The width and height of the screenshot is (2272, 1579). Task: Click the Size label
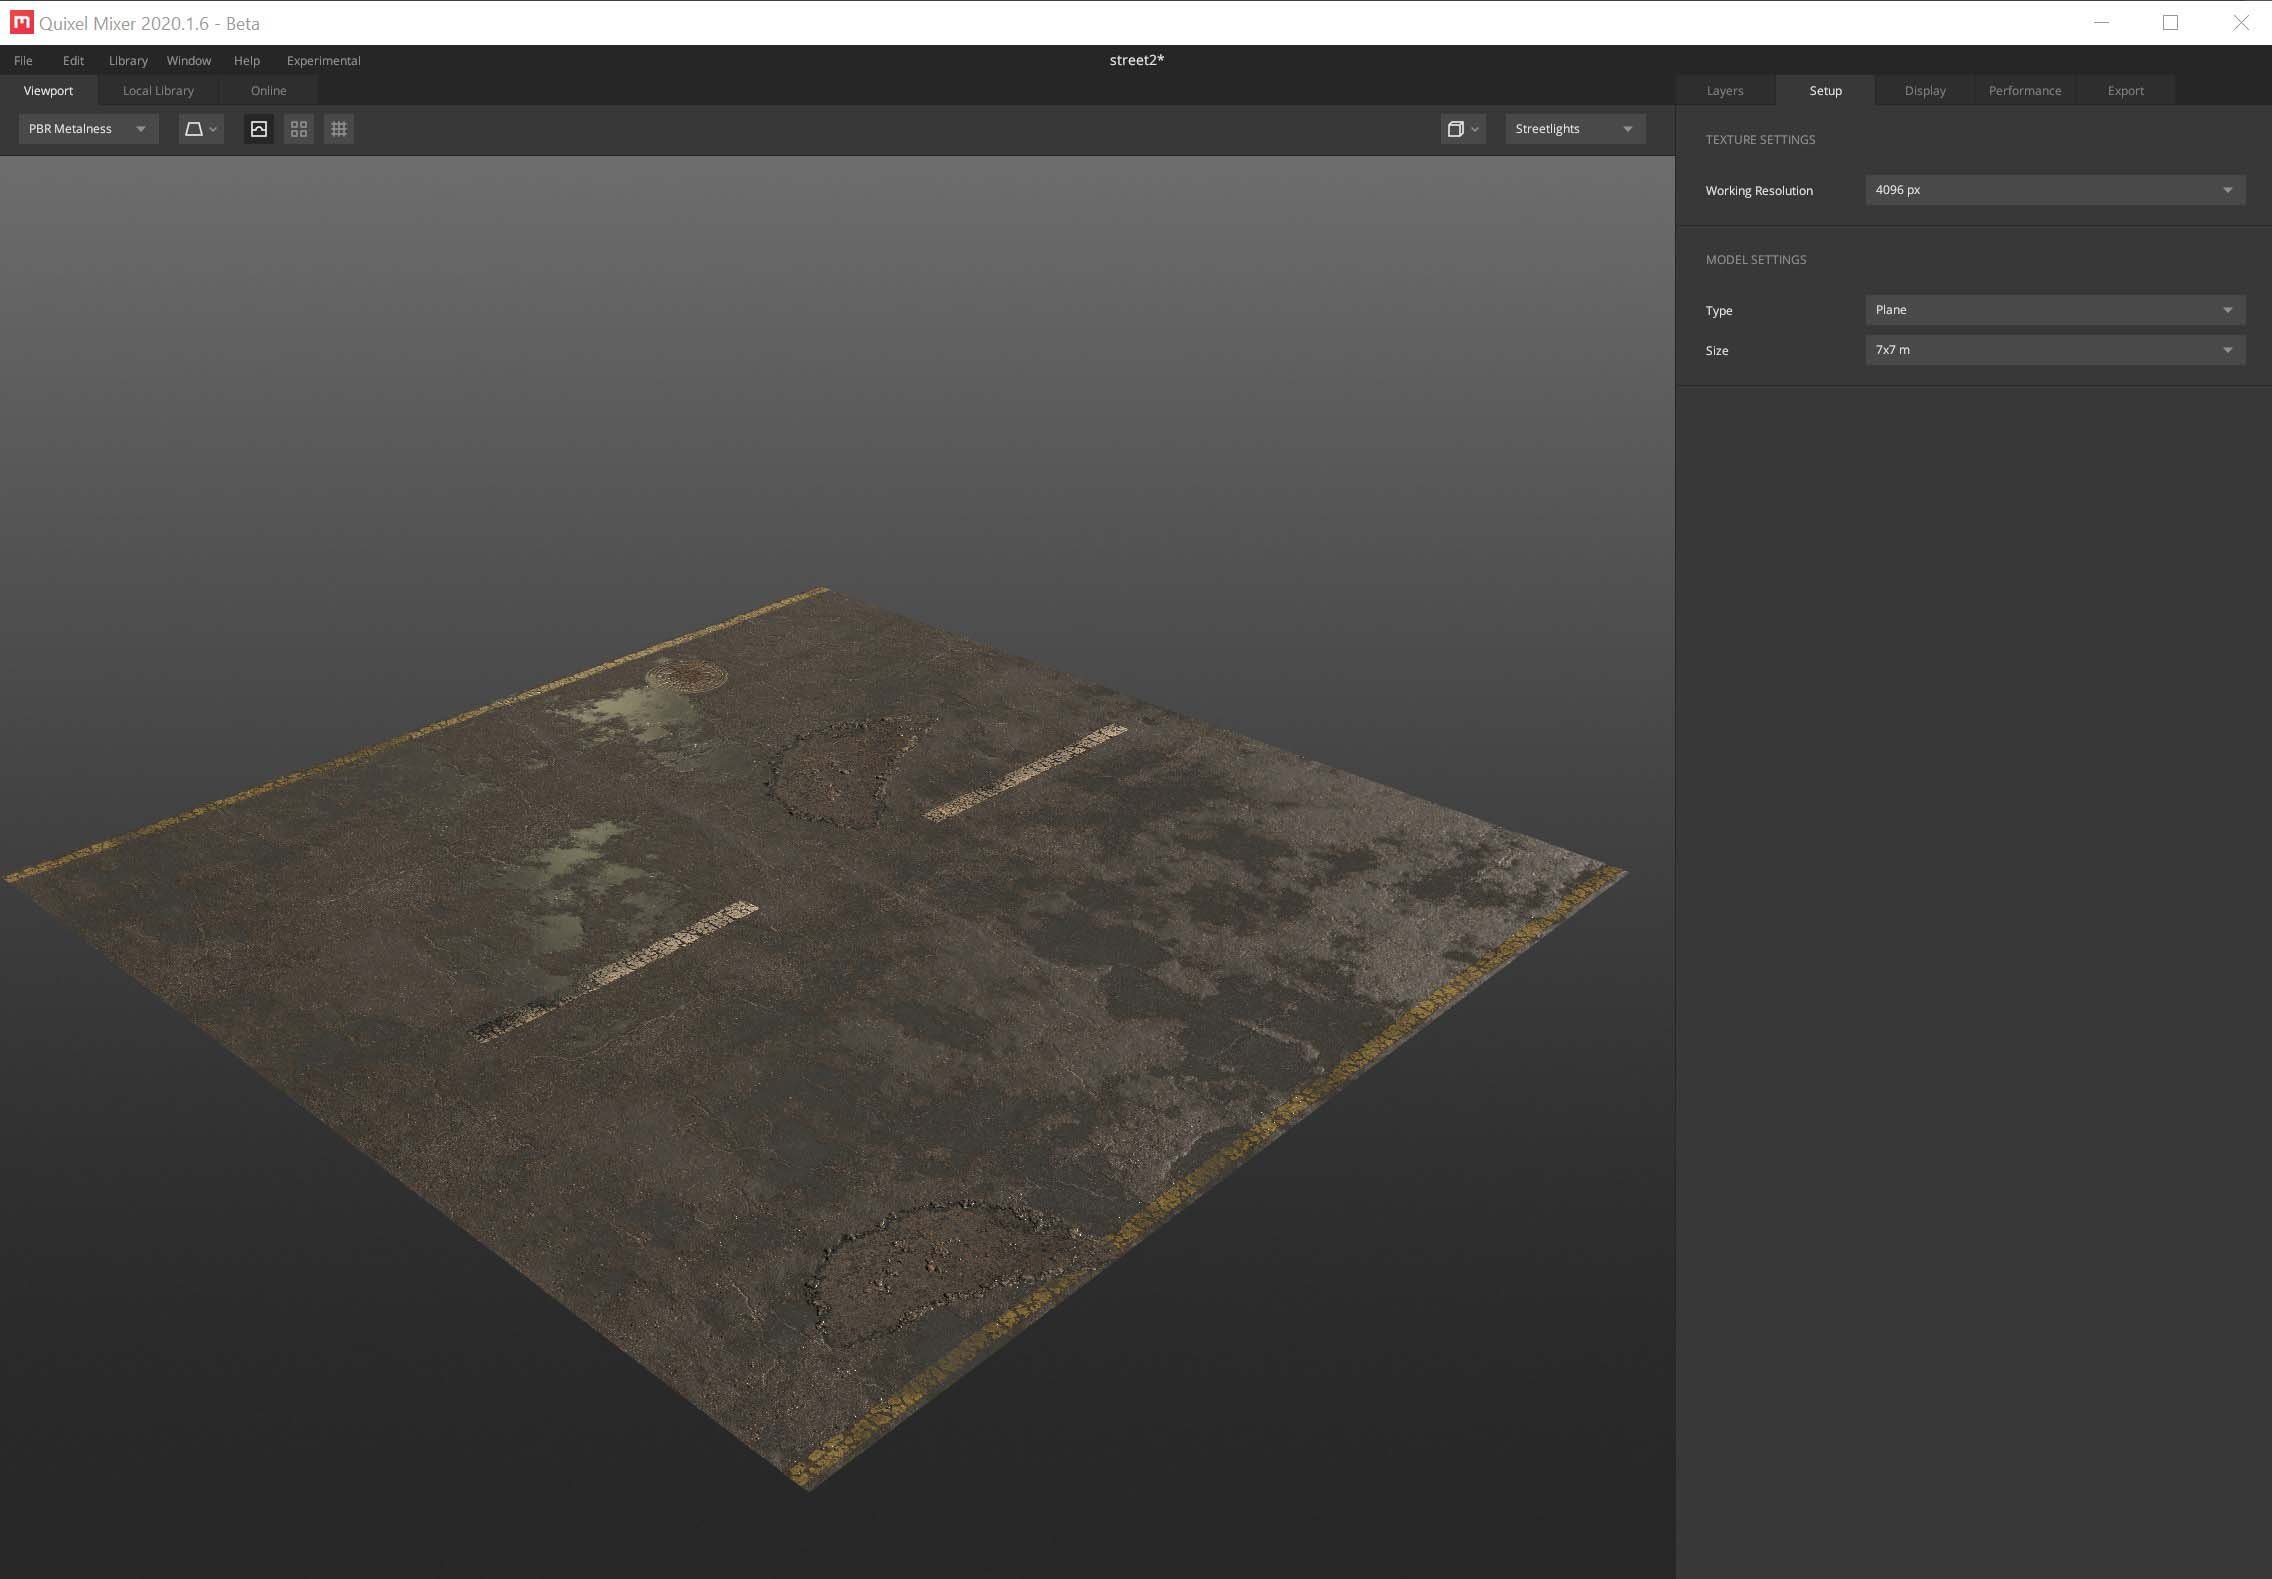point(1717,351)
